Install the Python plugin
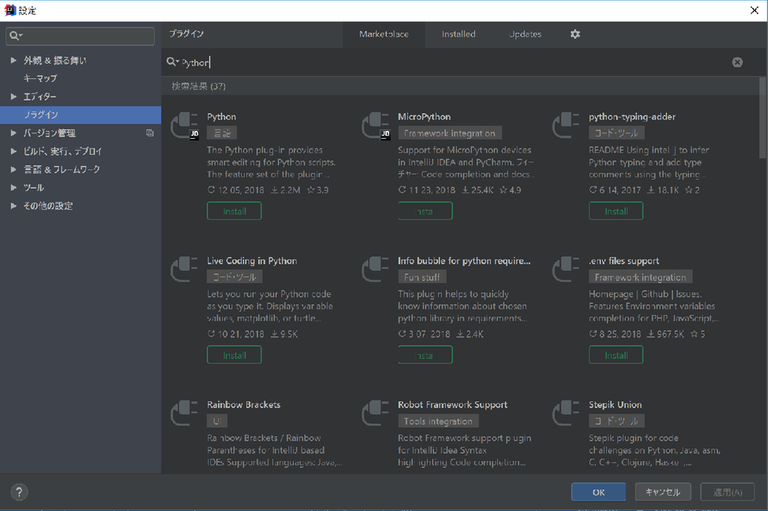768x511 pixels. pos(234,211)
